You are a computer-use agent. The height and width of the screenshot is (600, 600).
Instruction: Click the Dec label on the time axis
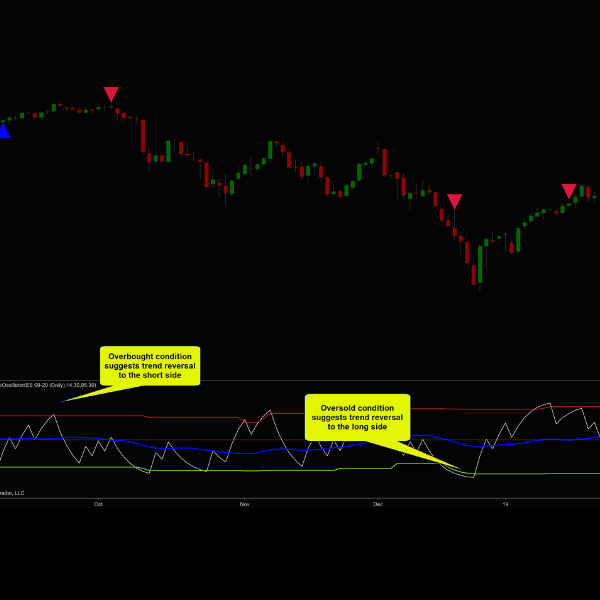[x=378, y=504]
